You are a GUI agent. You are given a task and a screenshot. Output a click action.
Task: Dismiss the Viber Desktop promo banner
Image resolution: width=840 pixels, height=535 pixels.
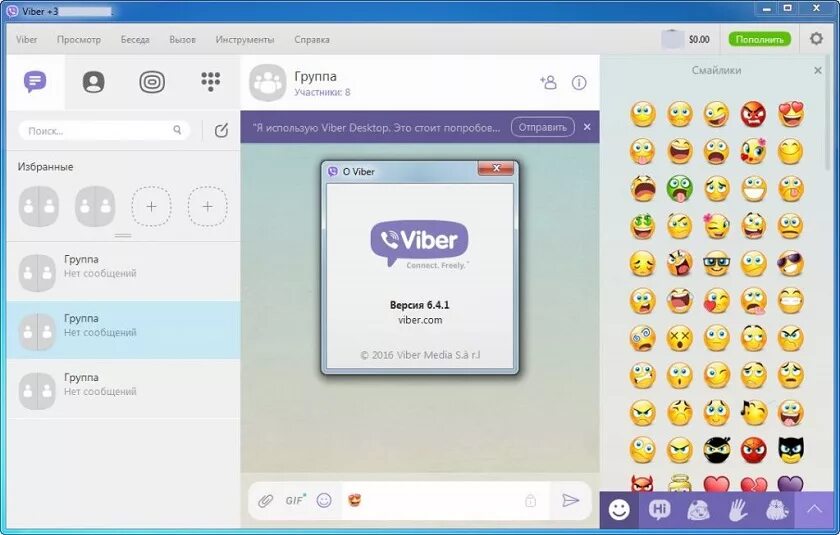(587, 127)
